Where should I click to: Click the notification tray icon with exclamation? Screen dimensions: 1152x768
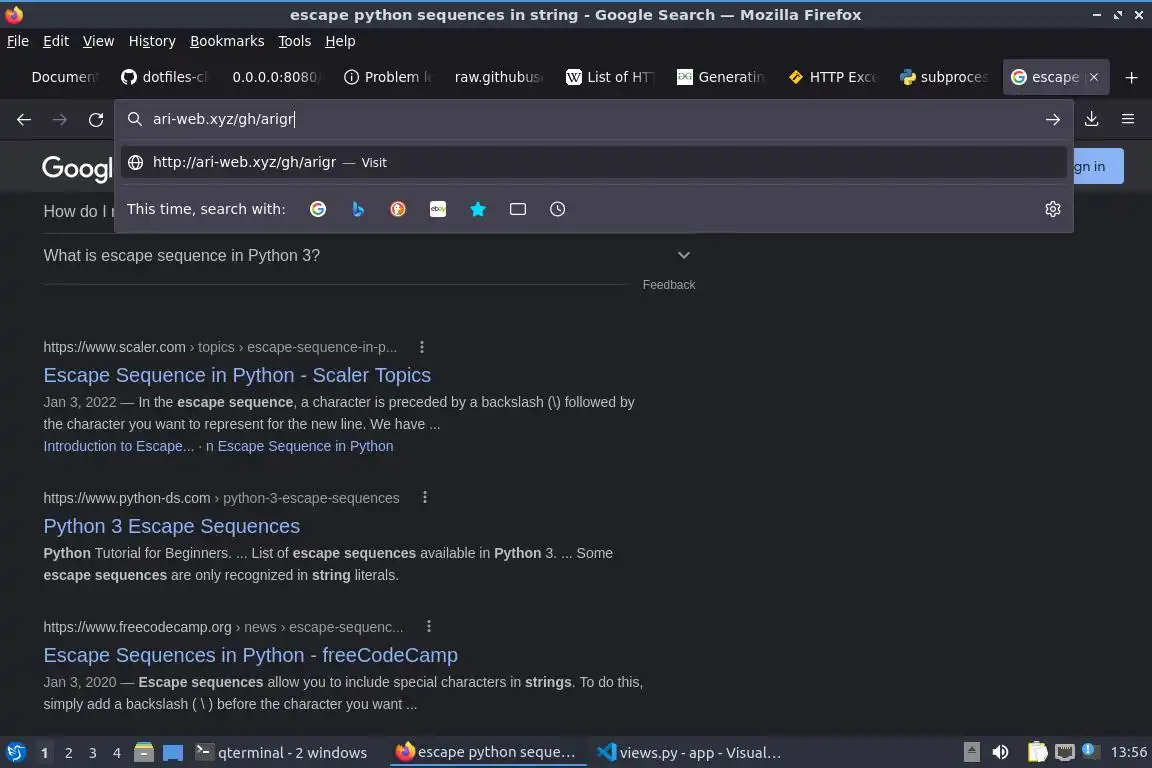(1090, 751)
